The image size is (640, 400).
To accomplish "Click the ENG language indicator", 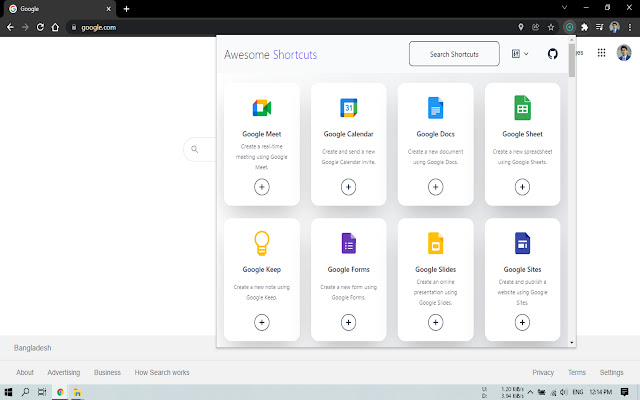I will [x=578, y=392].
